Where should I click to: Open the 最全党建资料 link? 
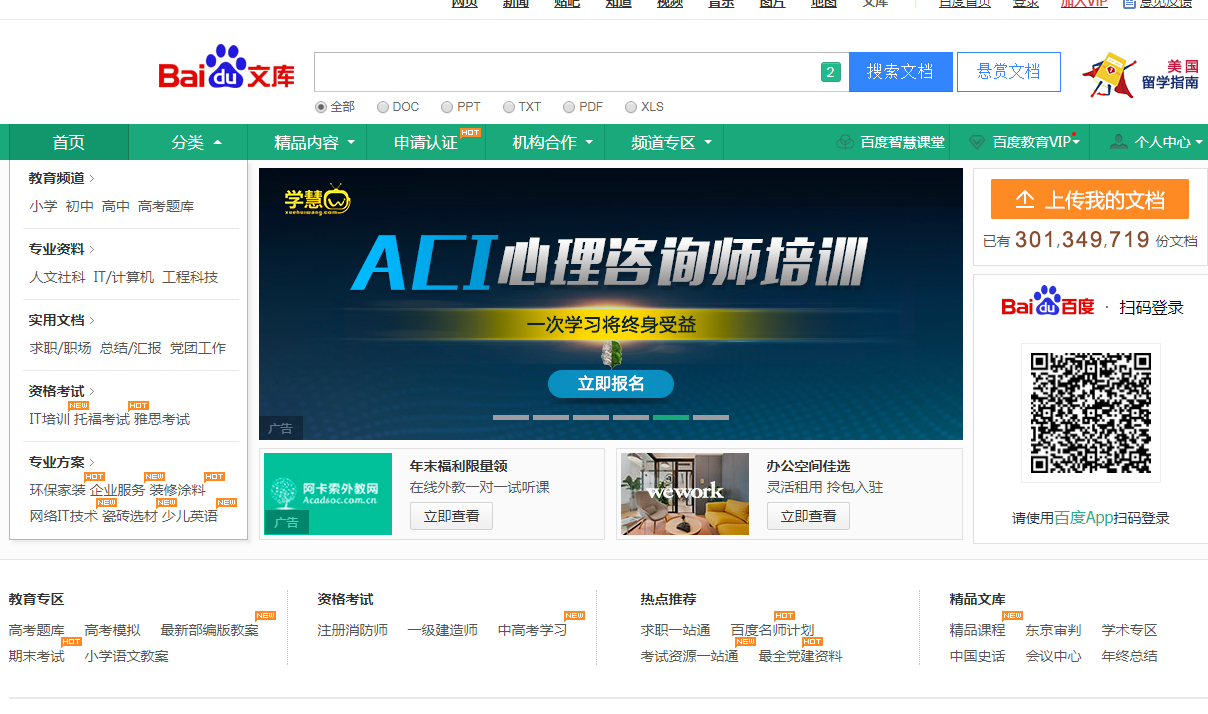click(x=801, y=656)
